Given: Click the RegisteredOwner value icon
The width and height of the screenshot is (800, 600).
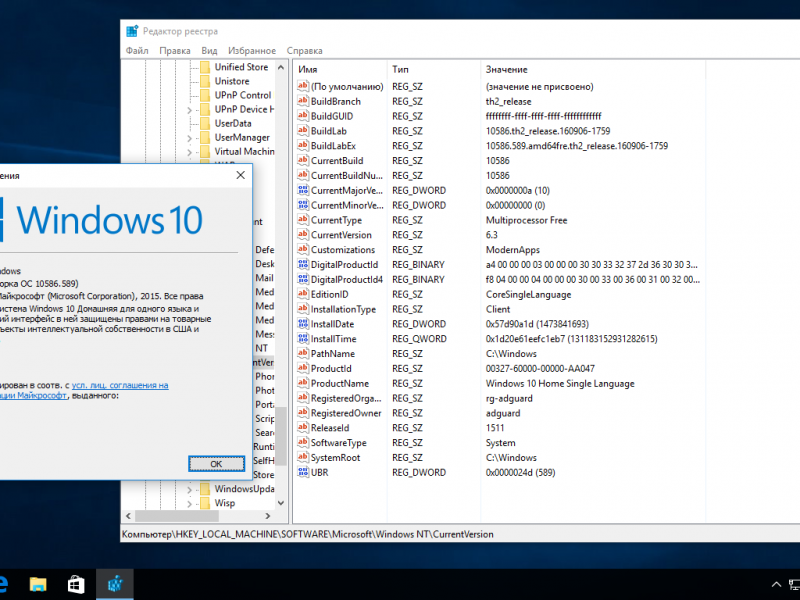Looking at the screenshot, I should (303, 413).
